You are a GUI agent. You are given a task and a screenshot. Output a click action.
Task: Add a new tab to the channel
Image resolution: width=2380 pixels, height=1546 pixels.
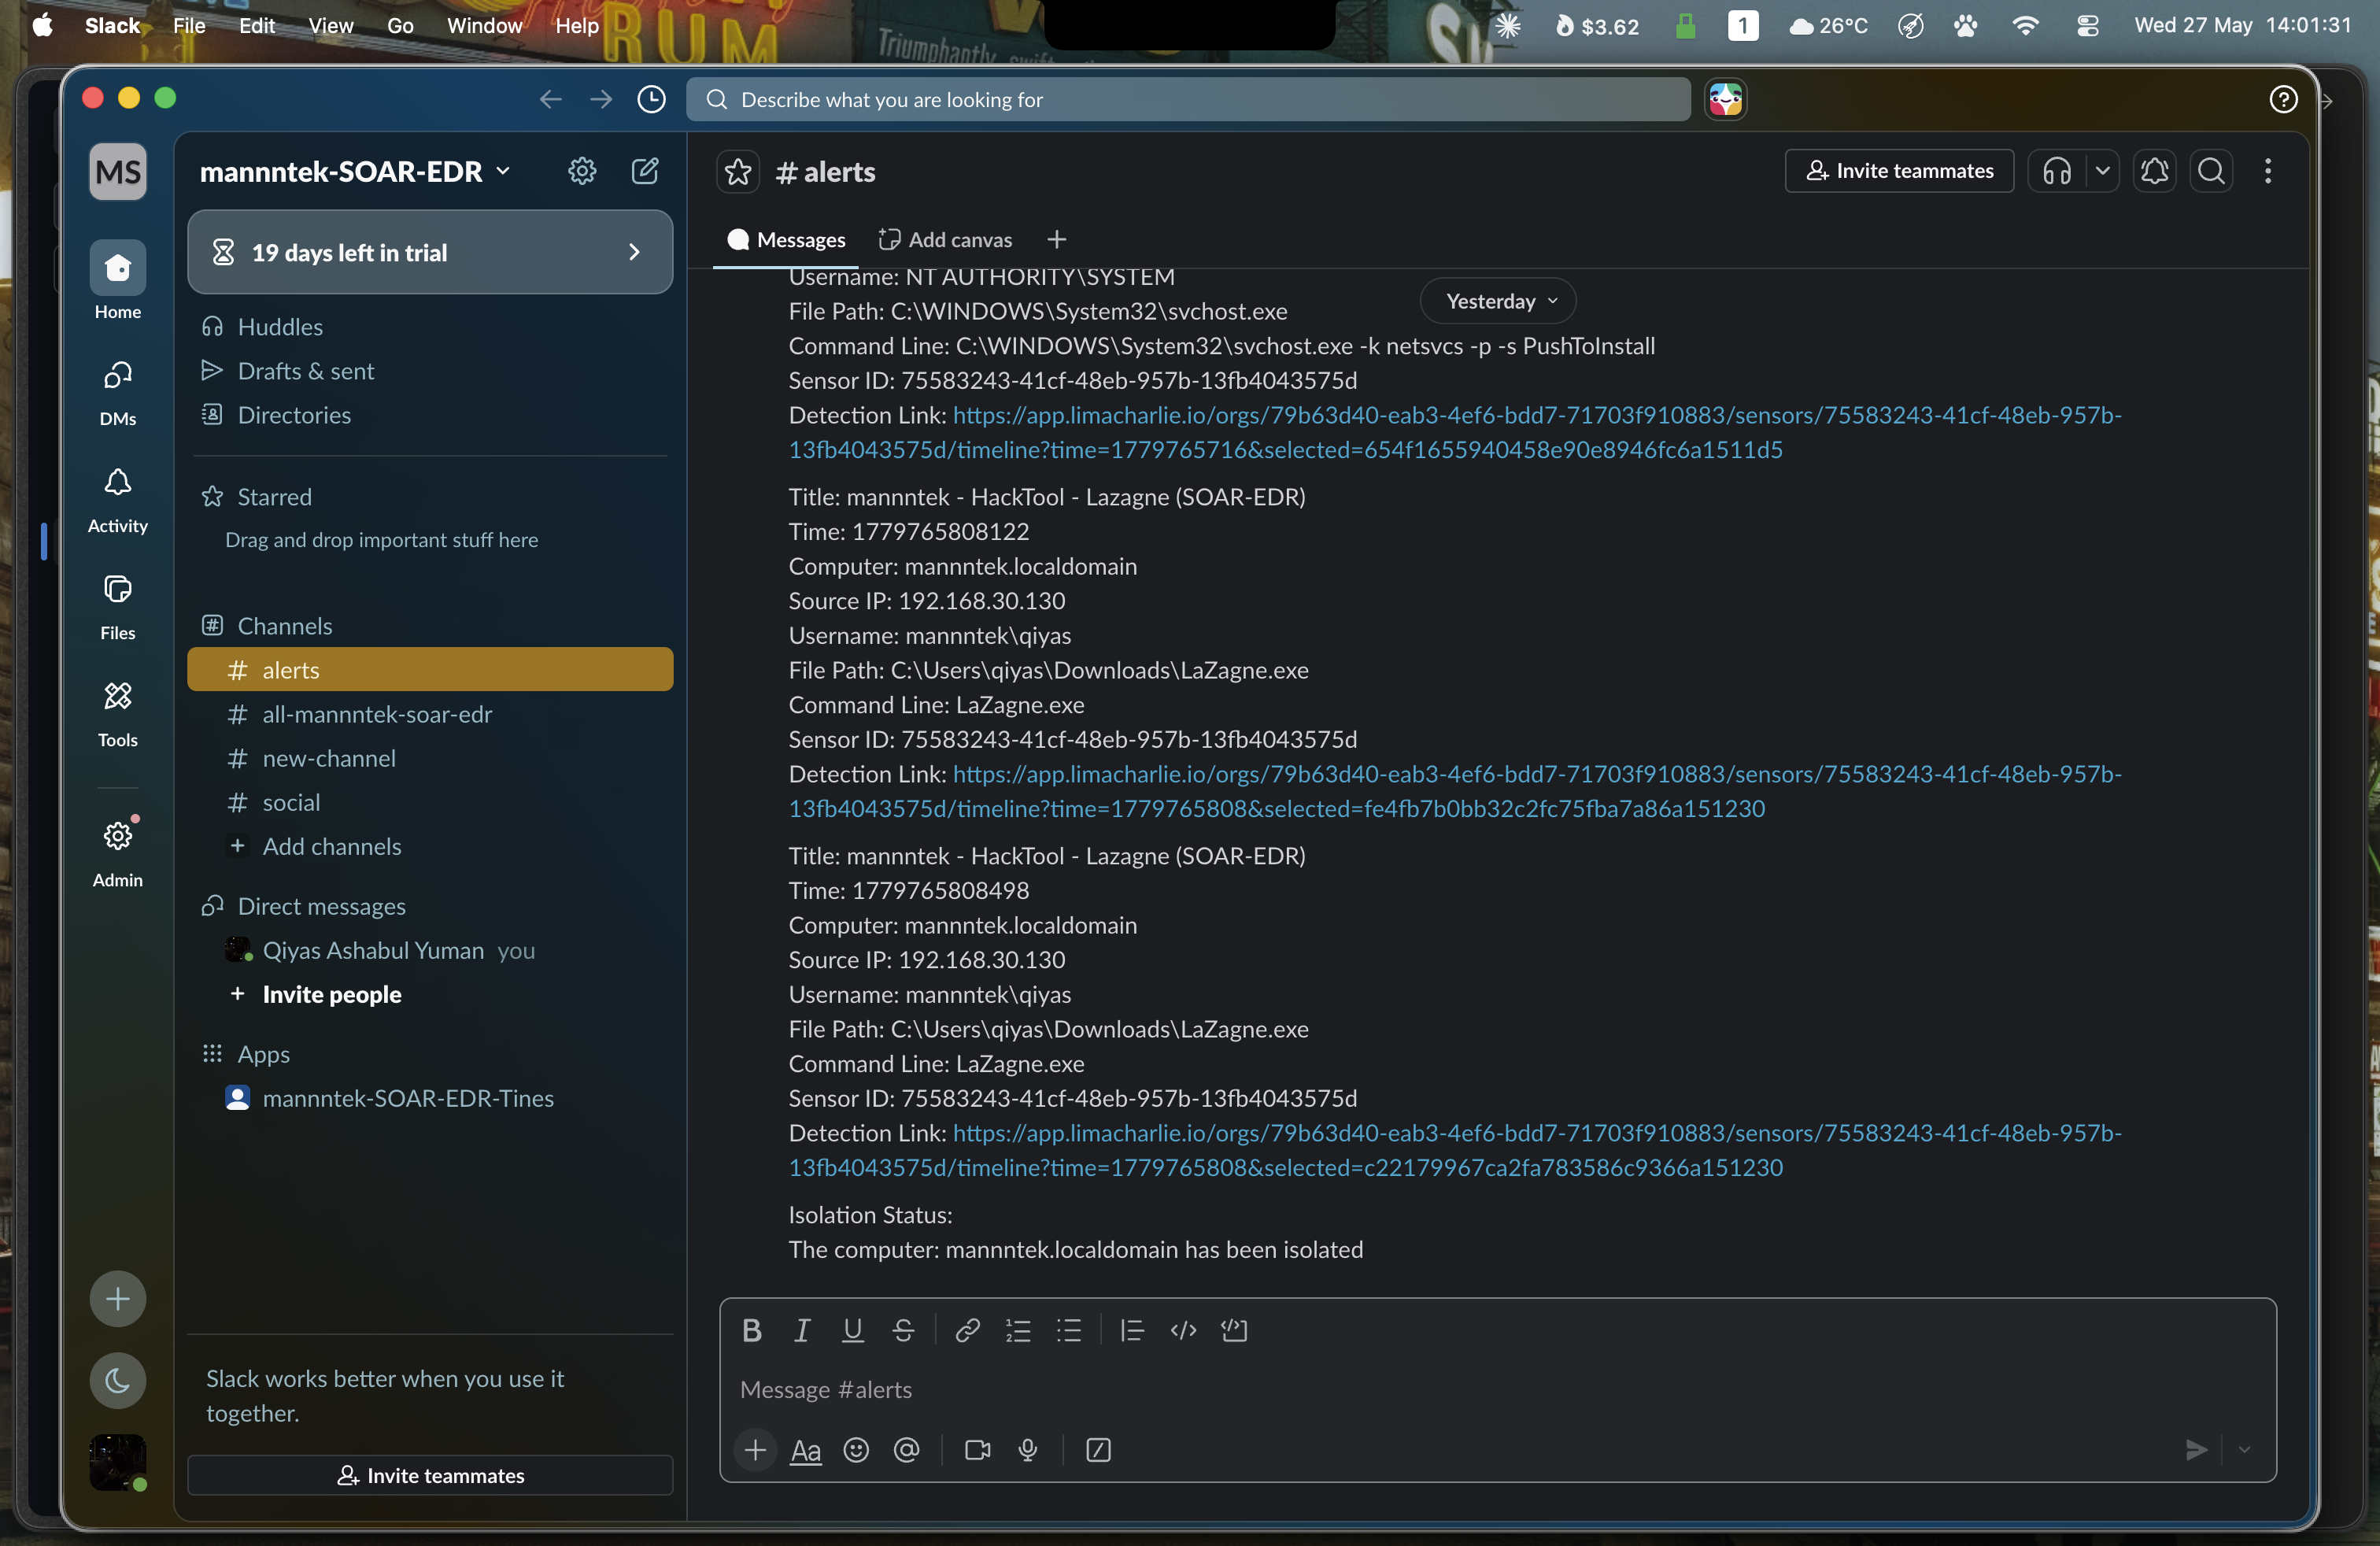click(x=1057, y=240)
